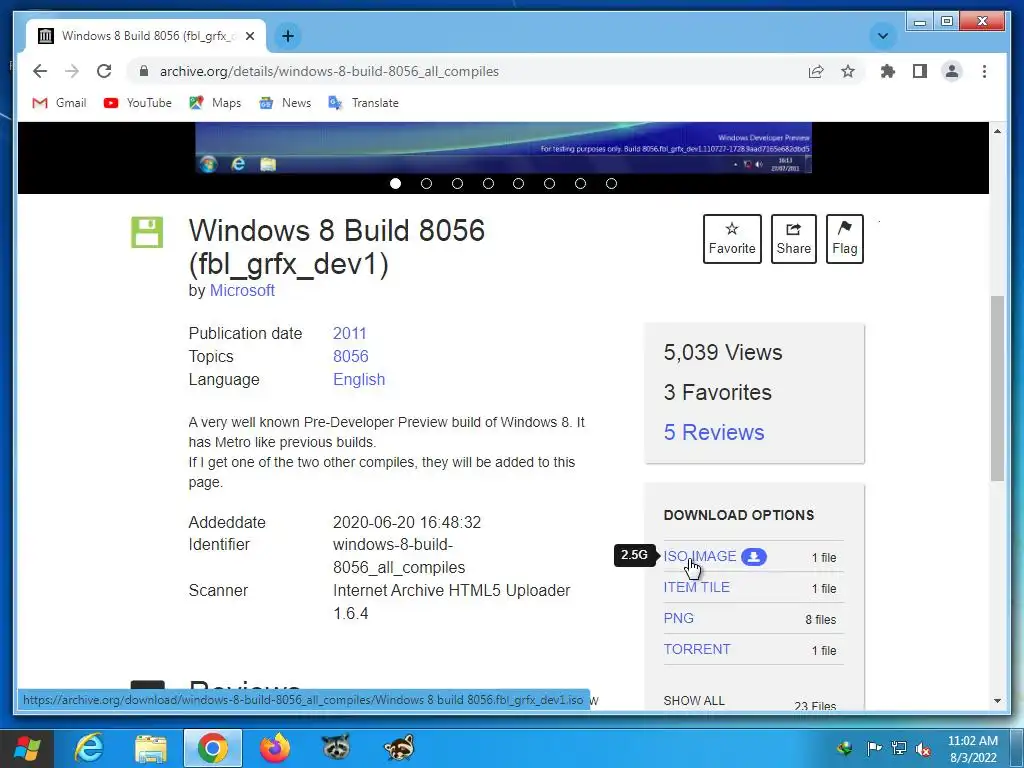Click SHOW ALL download files

[694, 701]
